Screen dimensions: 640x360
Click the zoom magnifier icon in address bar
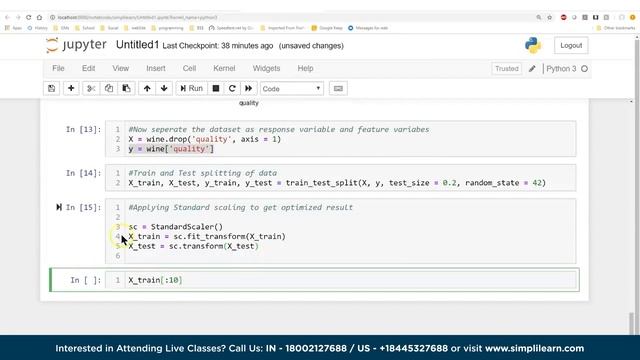(539, 18)
